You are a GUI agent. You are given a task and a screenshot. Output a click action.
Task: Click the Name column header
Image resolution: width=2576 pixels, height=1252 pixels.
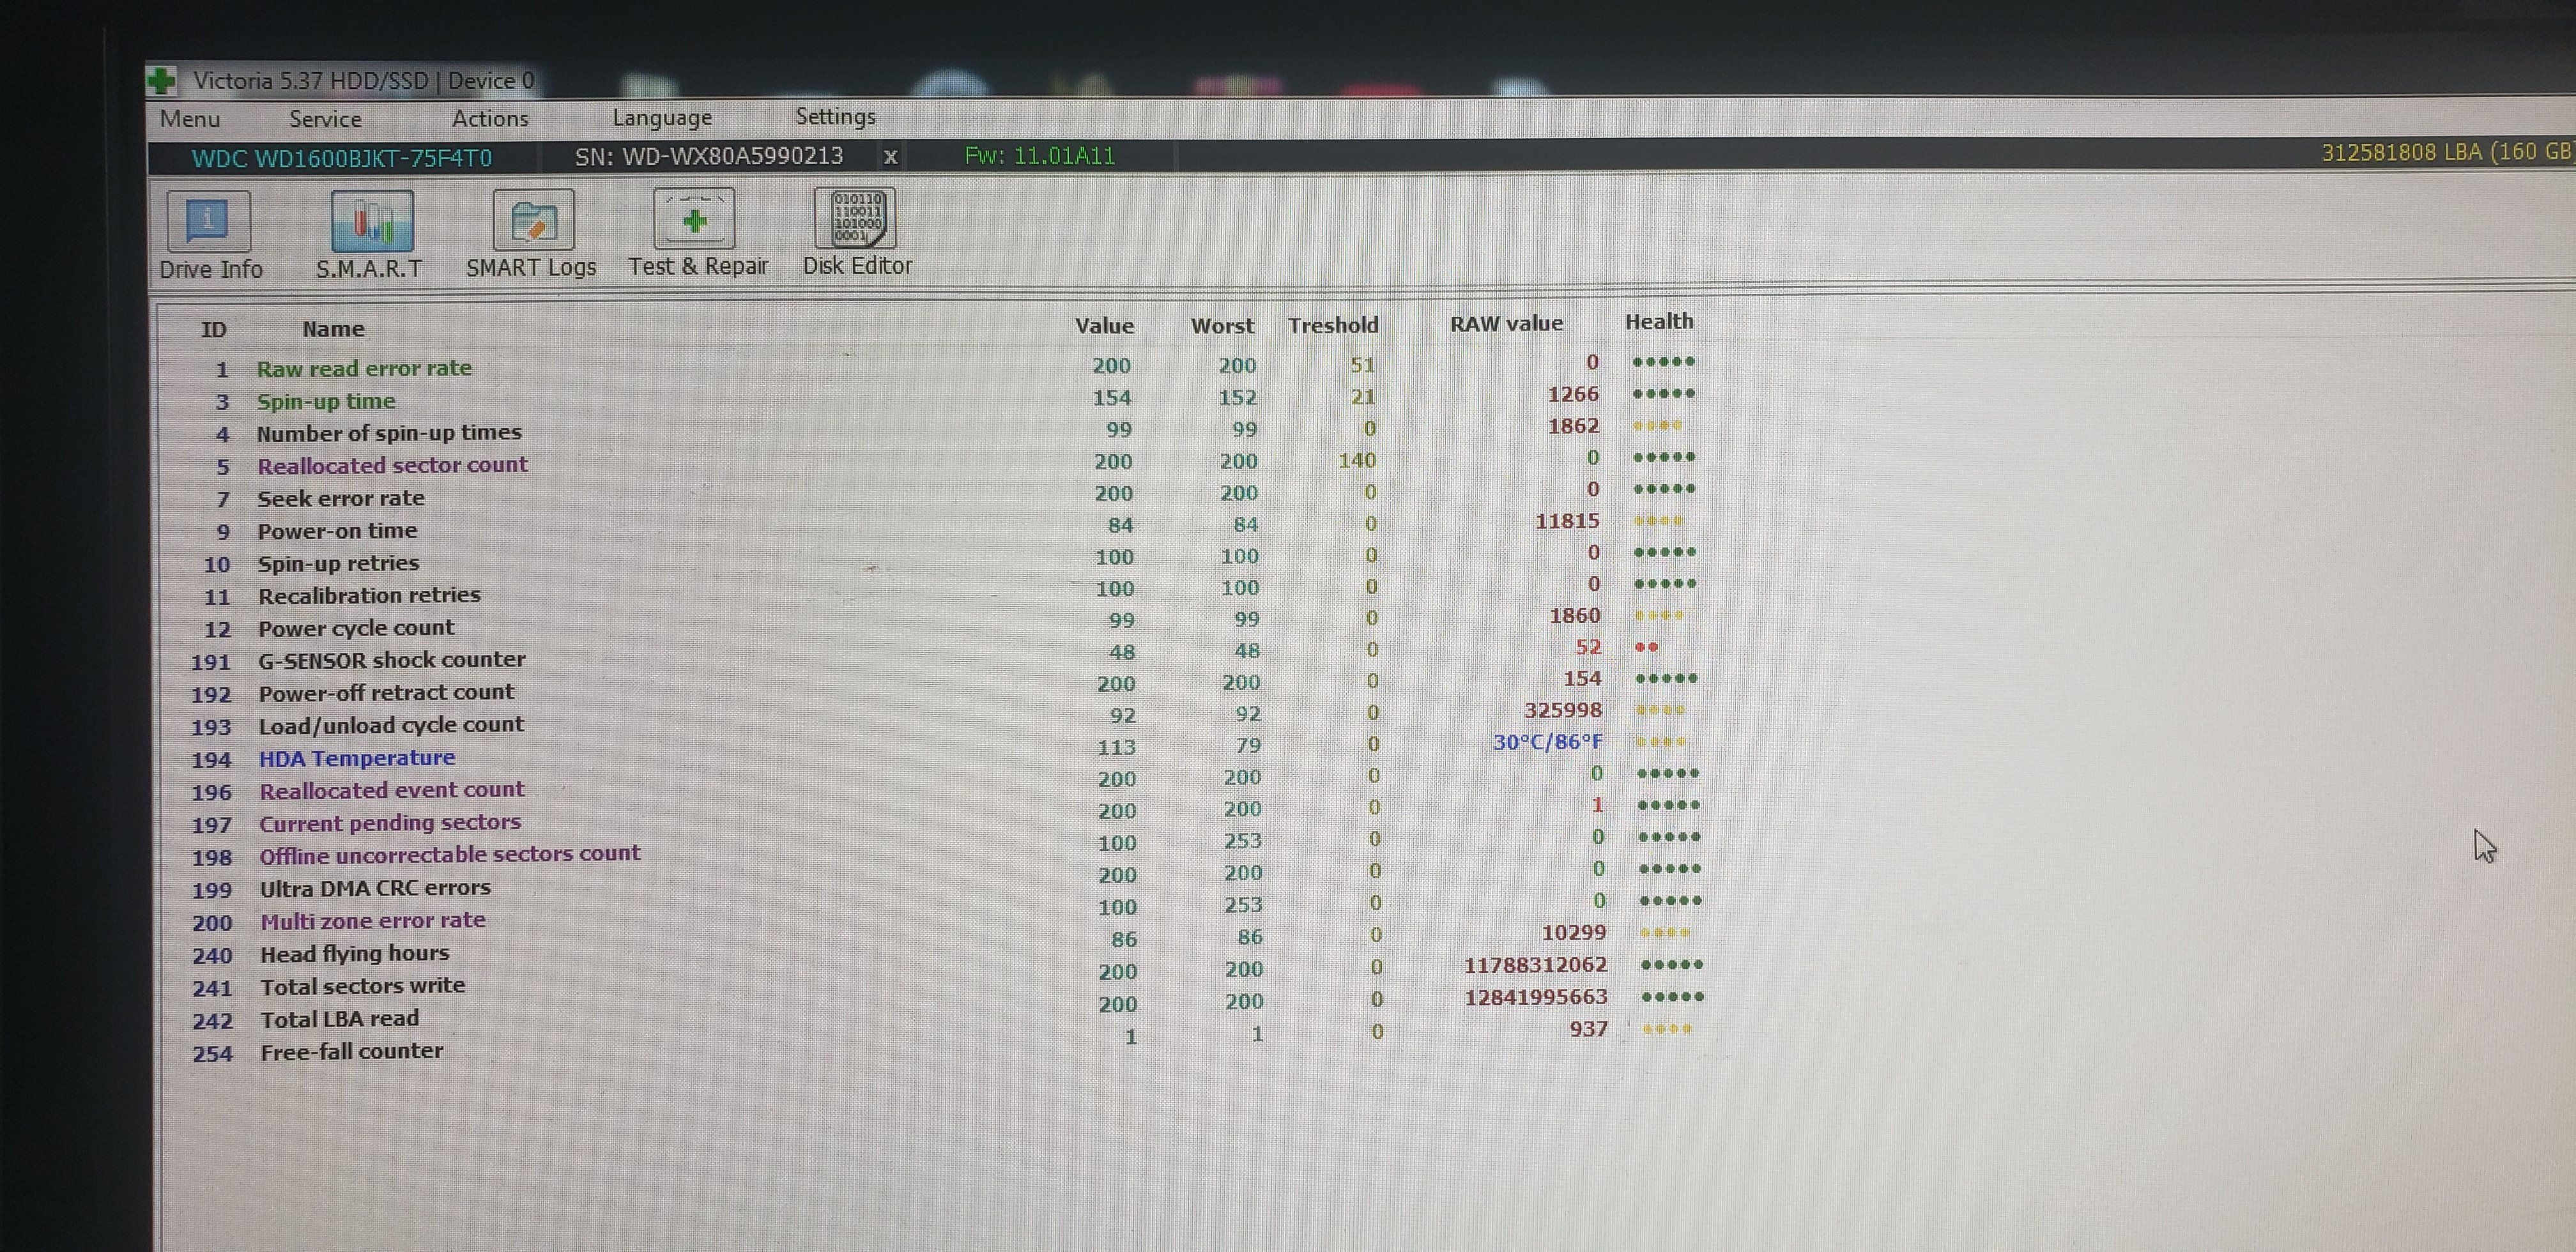click(x=333, y=328)
